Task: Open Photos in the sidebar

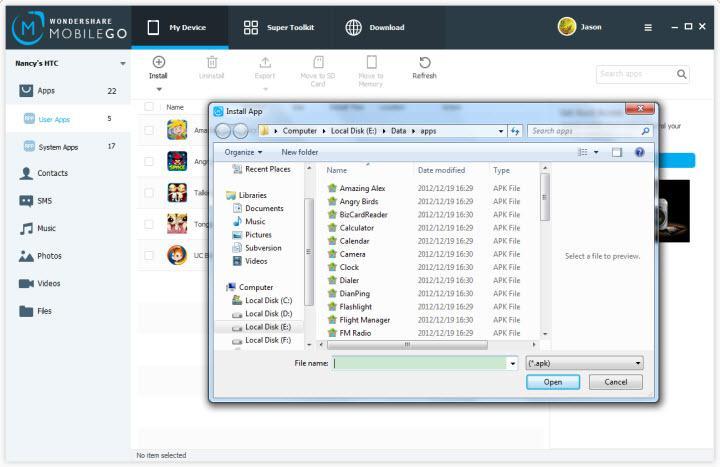Action: pos(40,256)
